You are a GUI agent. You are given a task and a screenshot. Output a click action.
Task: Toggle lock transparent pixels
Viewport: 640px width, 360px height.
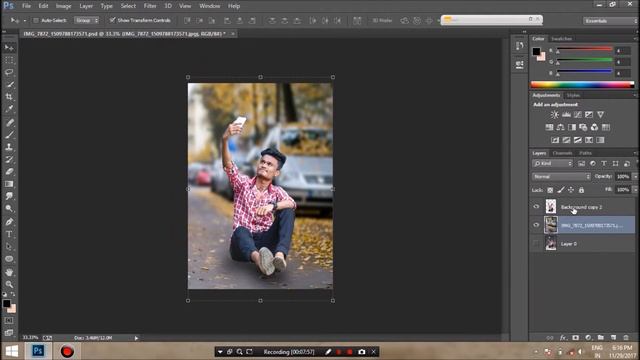550,190
